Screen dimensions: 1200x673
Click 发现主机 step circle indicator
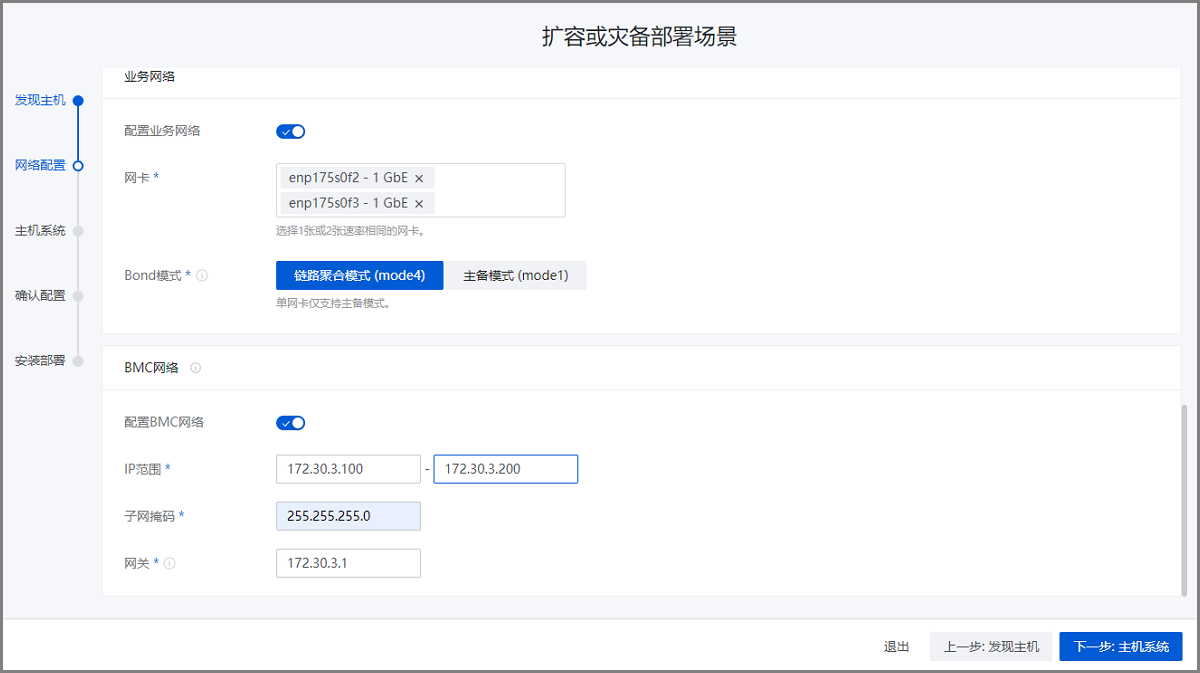pyautogui.click(x=78, y=100)
